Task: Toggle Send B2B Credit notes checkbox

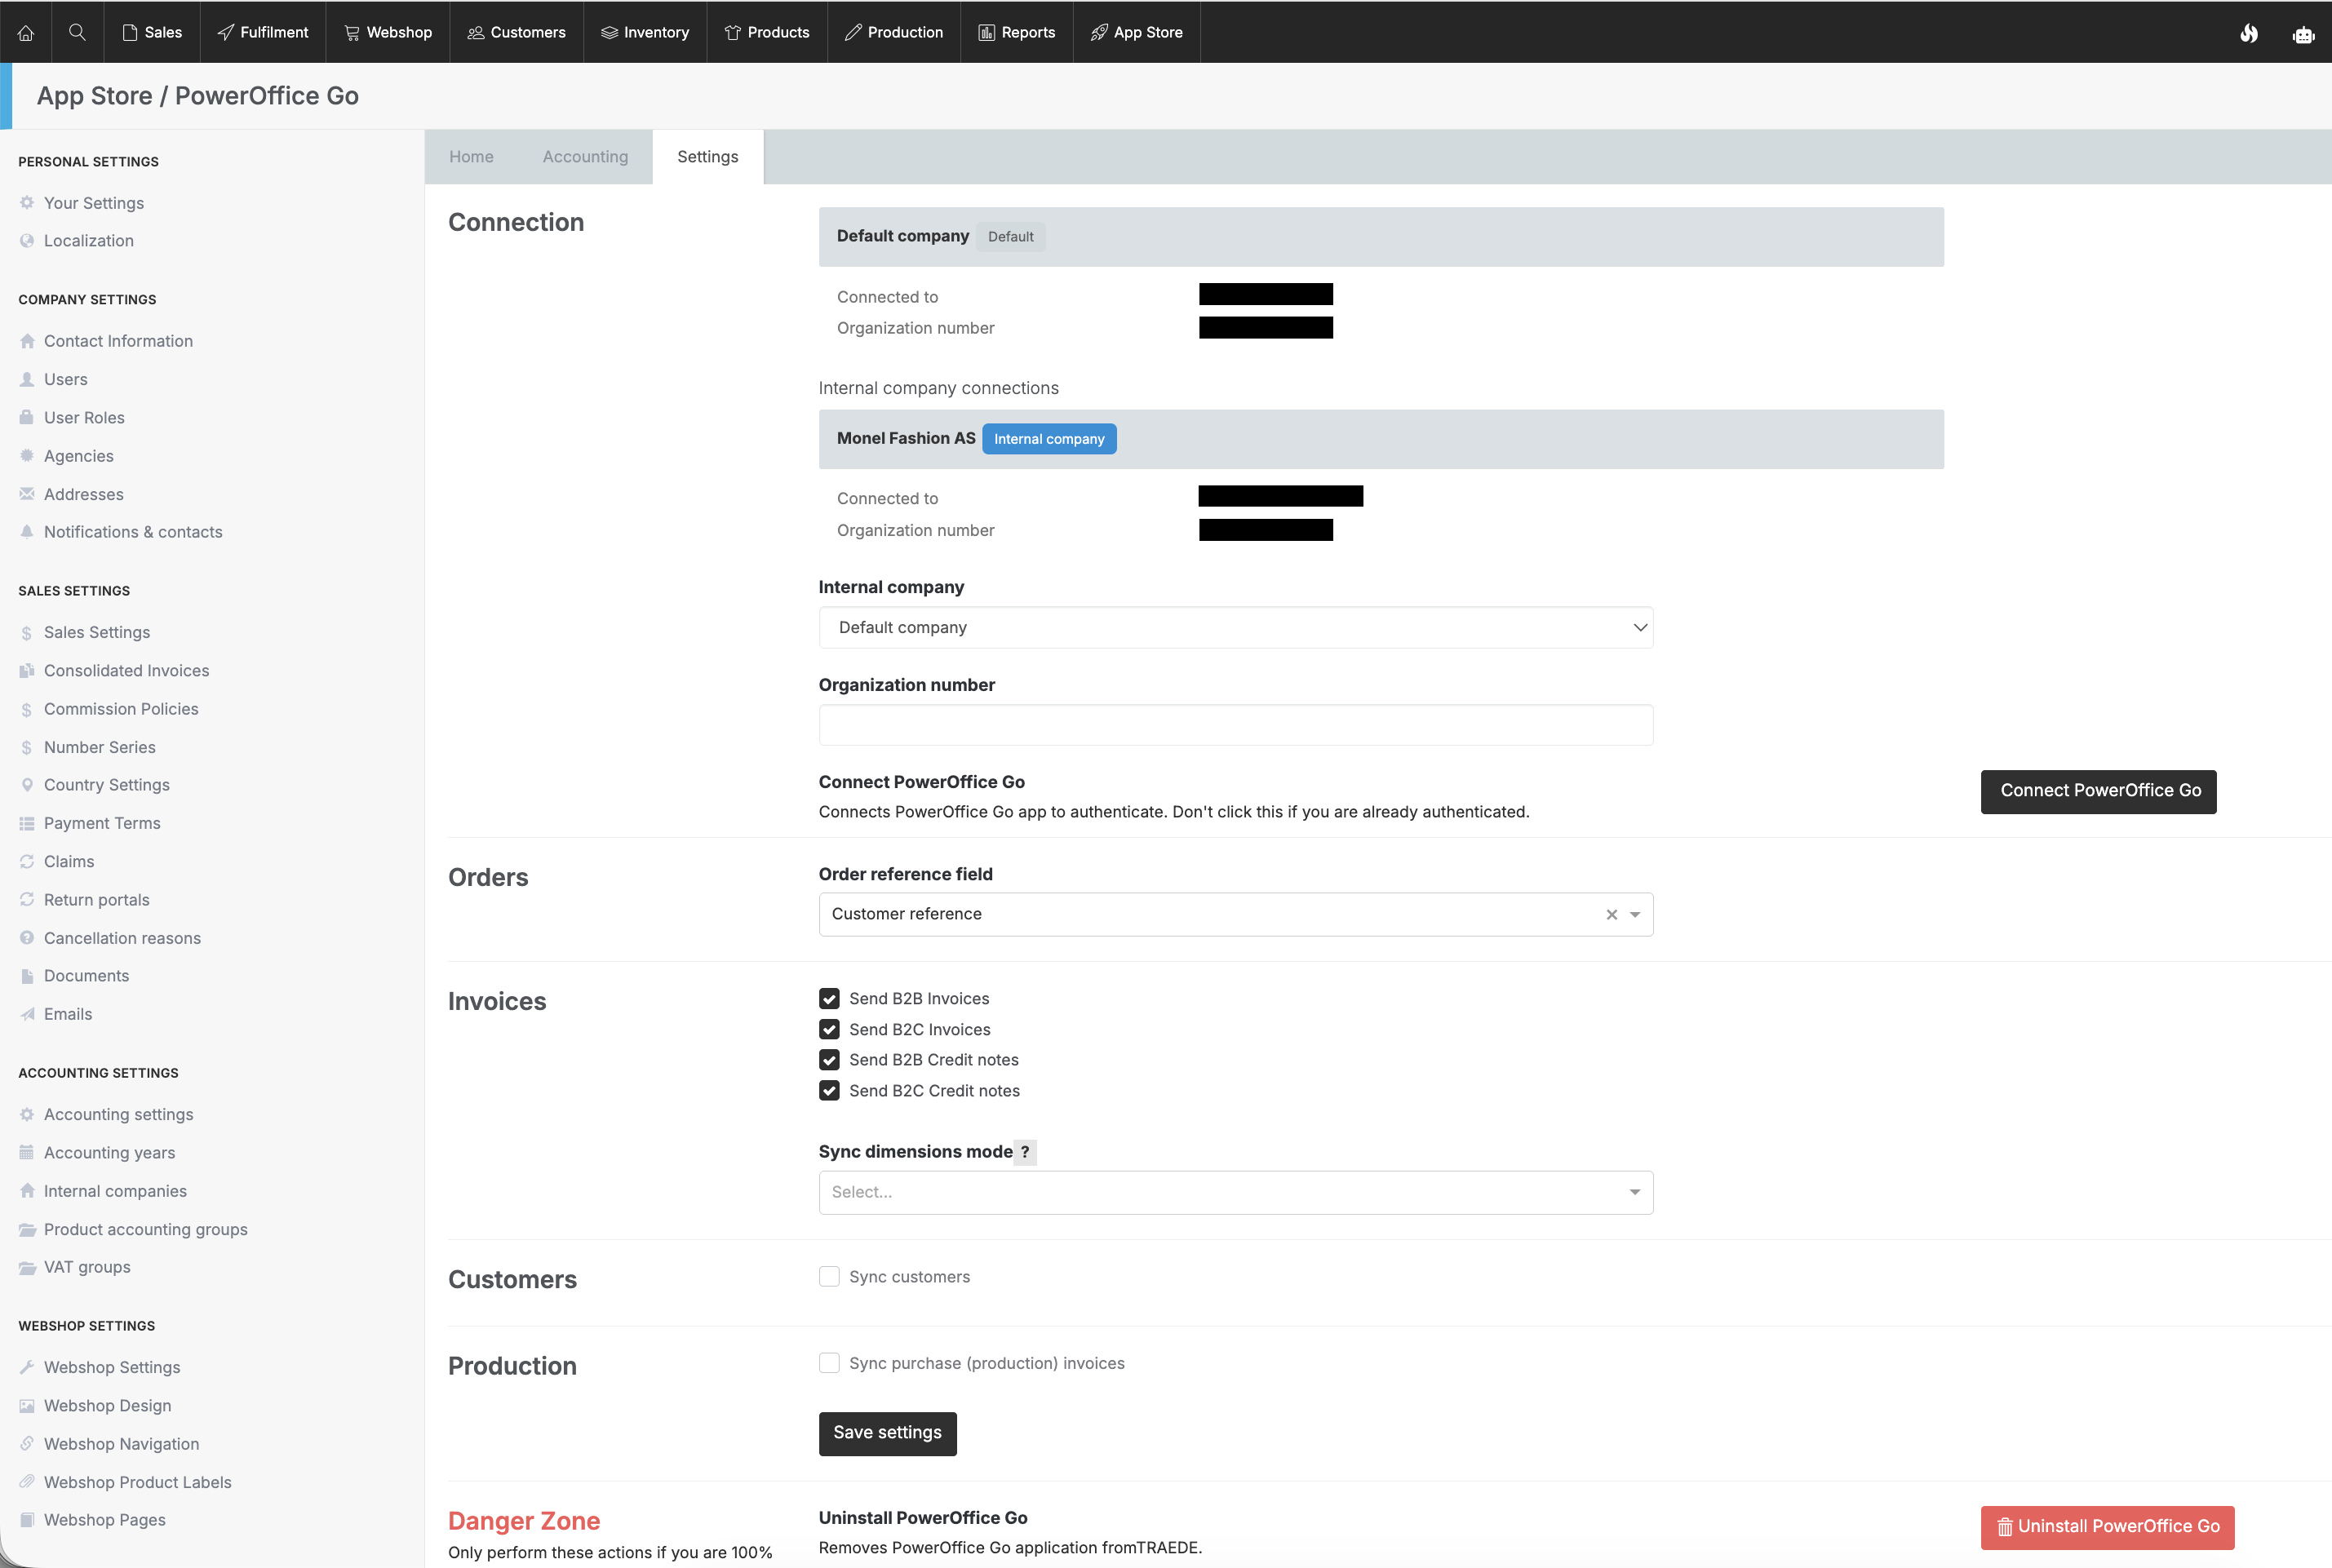Action: coord(829,1060)
